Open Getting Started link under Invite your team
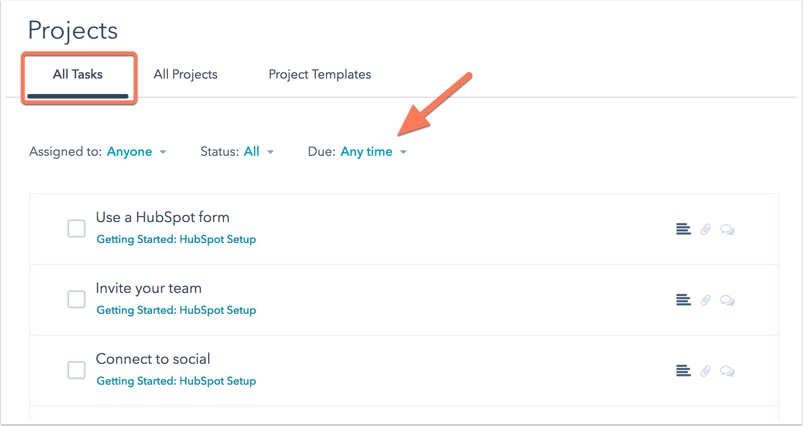Image resolution: width=803 pixels, height=426 pixels. click(176, 310)
